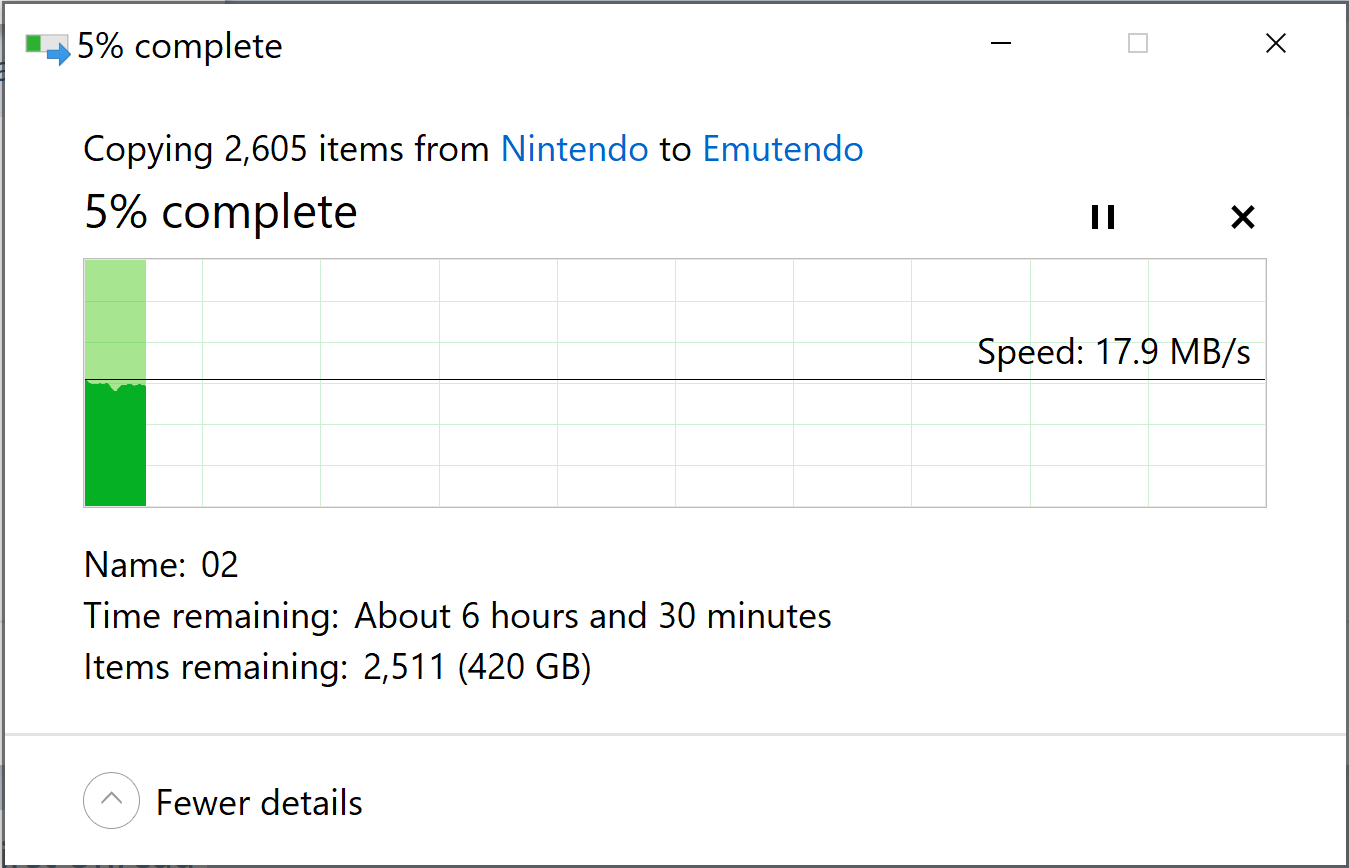
Task: Close the copy progress window
Action: point(1276,44)
